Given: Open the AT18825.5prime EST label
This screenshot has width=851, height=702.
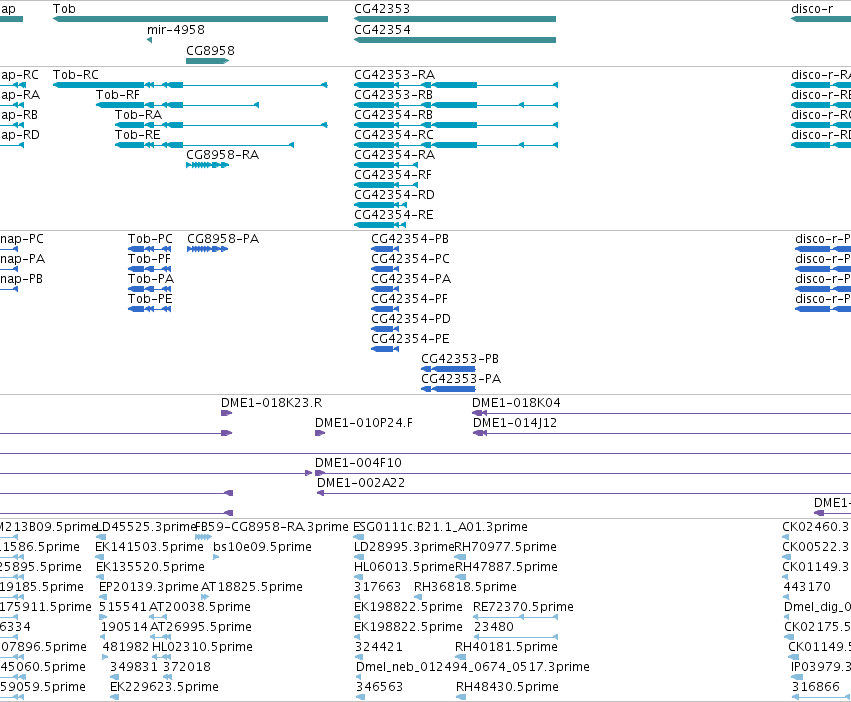Looking at the screenshot, I should tap(252, 587).
